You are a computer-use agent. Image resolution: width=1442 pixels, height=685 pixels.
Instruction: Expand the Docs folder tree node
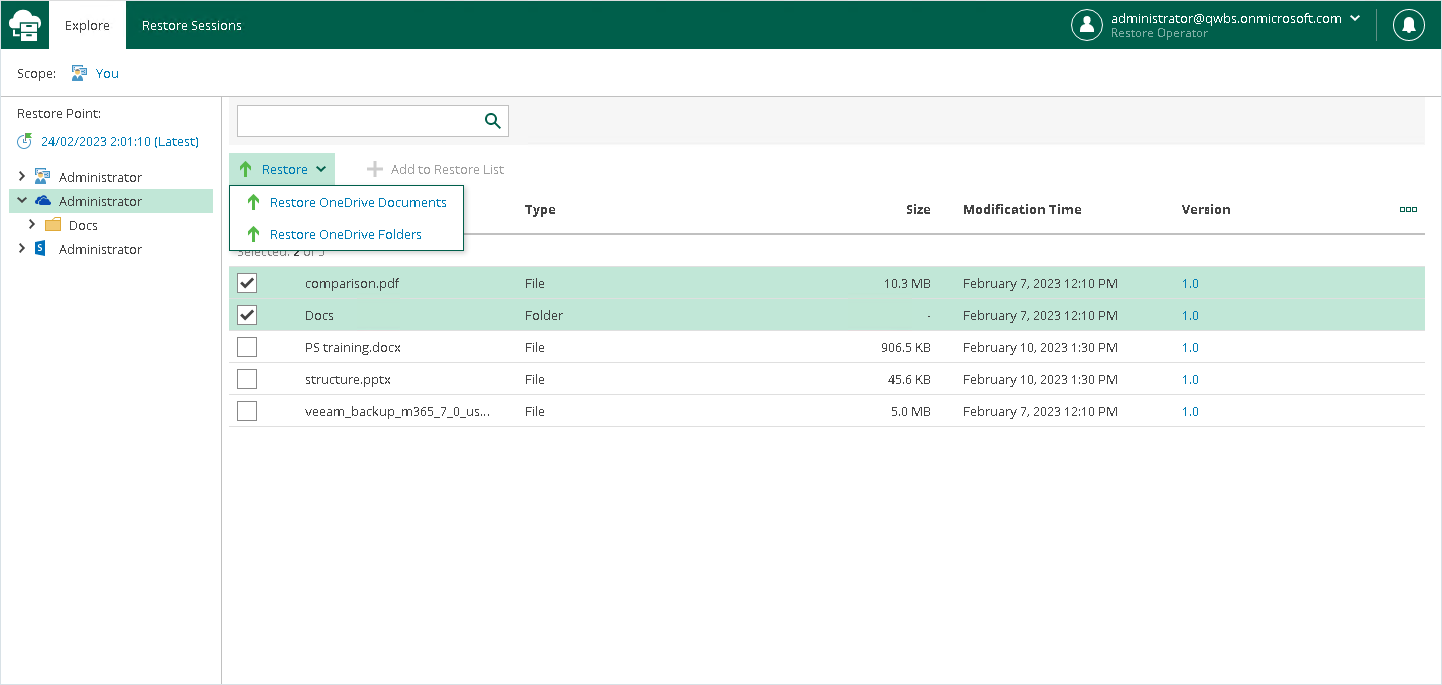pyautogui.click(x=32, y=225)
